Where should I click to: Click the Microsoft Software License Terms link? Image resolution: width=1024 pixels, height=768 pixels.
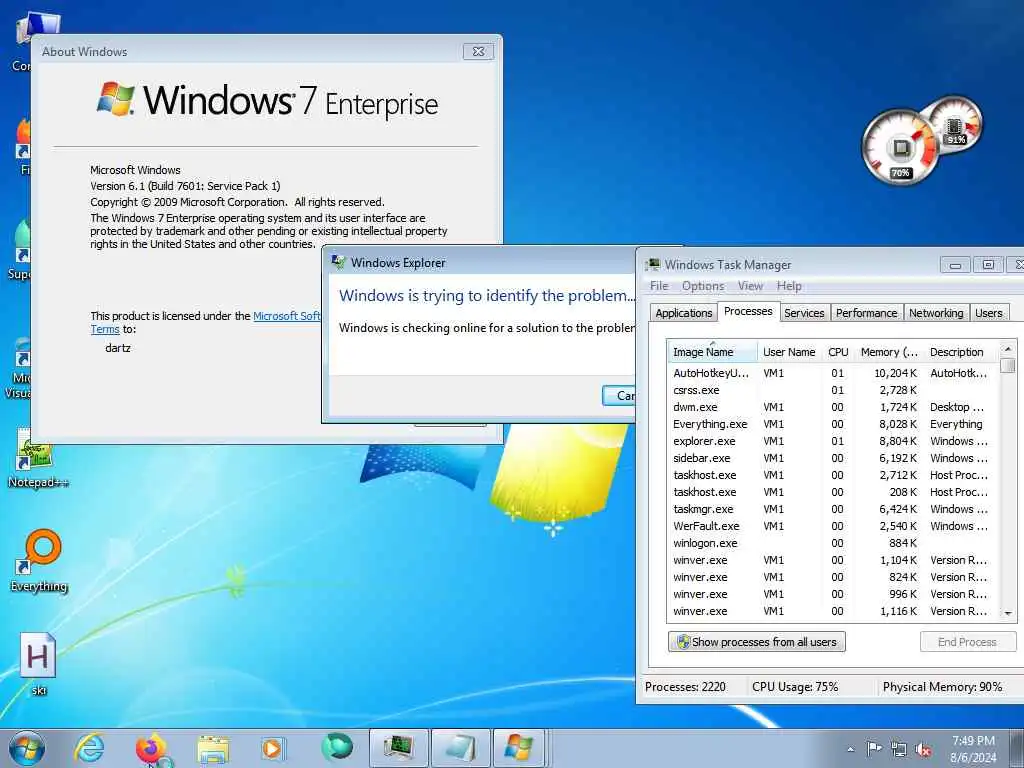coord(287,316)
